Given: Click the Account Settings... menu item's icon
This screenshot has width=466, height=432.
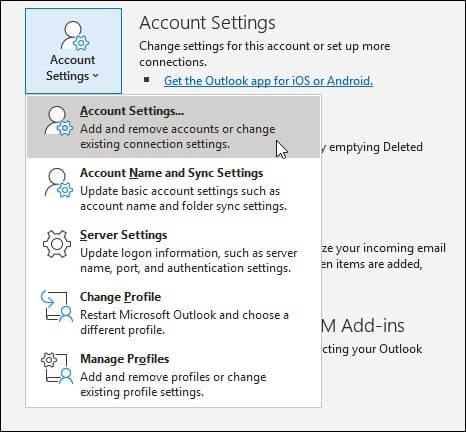Looking at the screenshot, I should pos(59,121).
